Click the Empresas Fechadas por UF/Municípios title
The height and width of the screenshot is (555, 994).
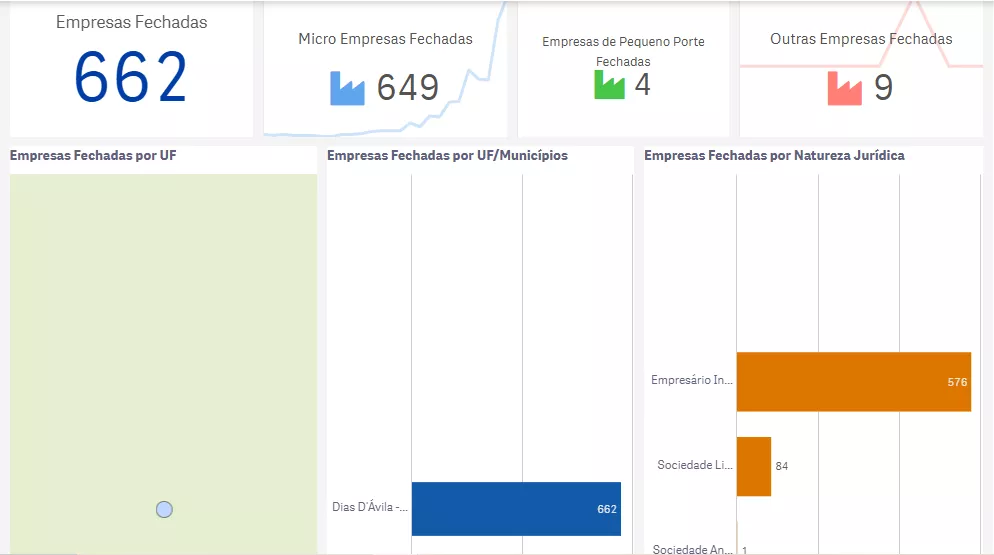coord(447,155)
